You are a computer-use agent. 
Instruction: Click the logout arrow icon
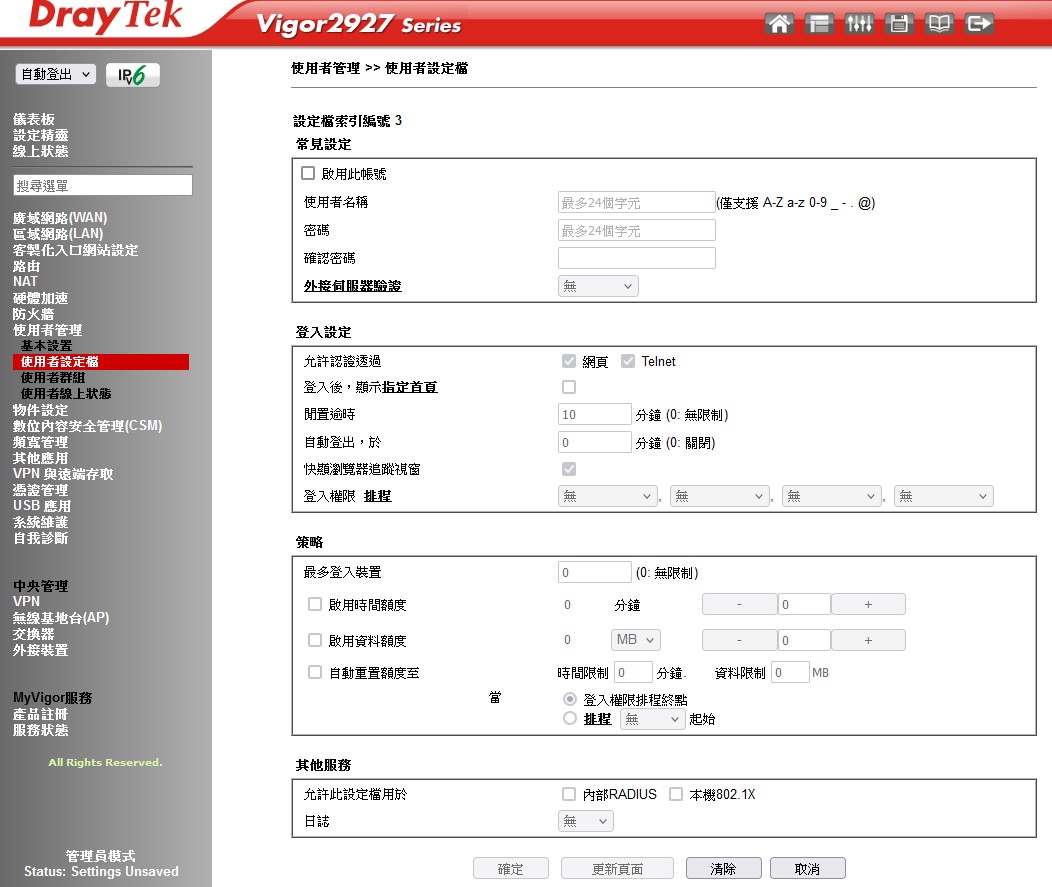[x=979, y=24]
